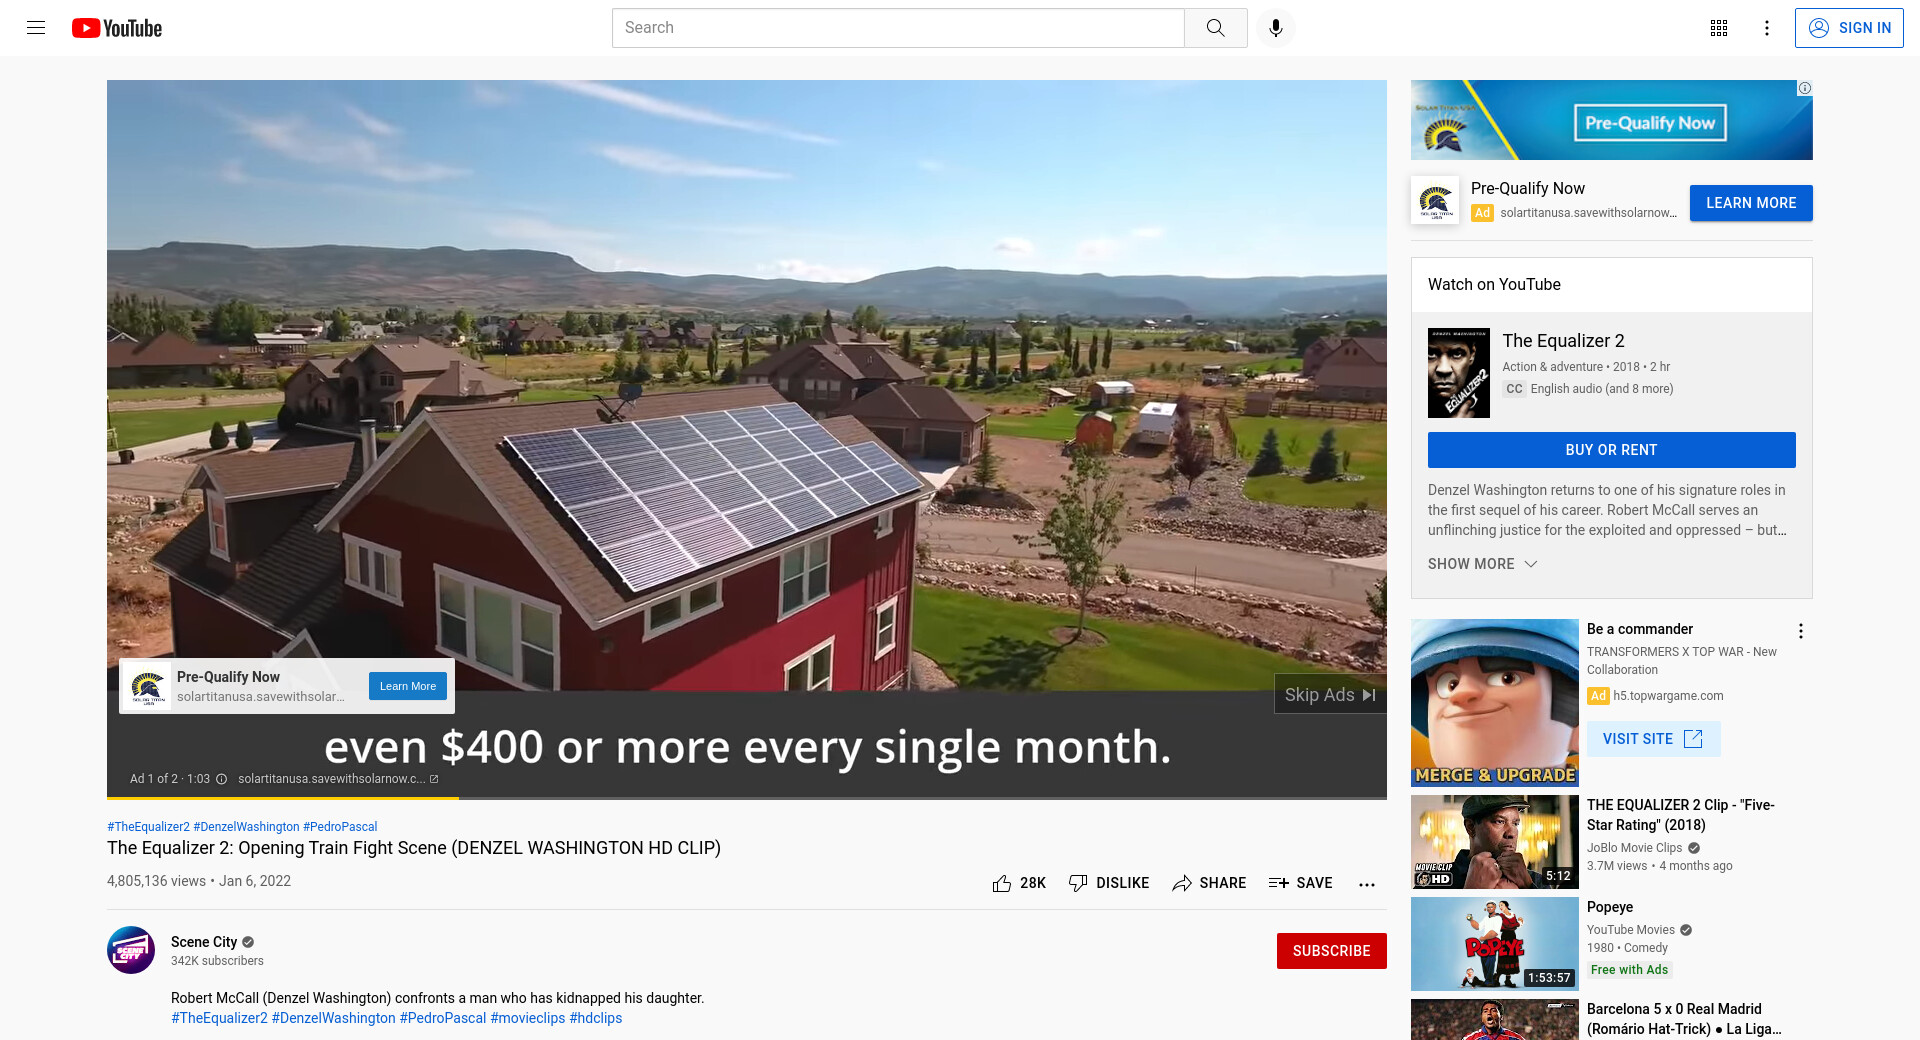Click the CC English audio badge
Viewport: 1920px width, 1040px height.
(1514, 389)
